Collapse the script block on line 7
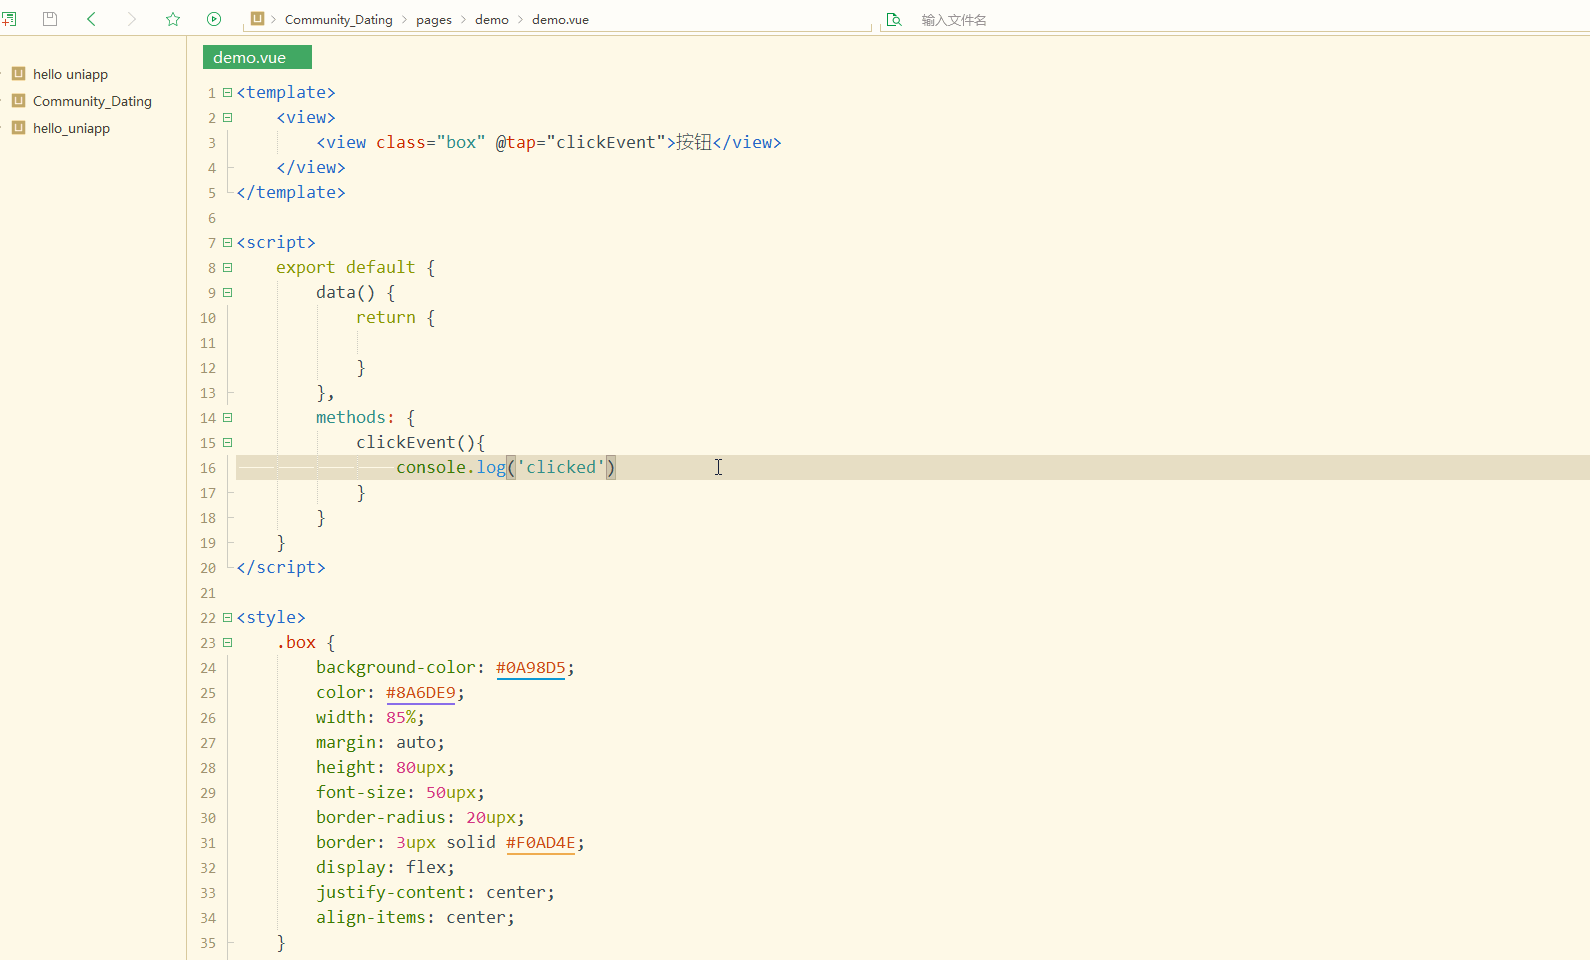 click(228, 242)
